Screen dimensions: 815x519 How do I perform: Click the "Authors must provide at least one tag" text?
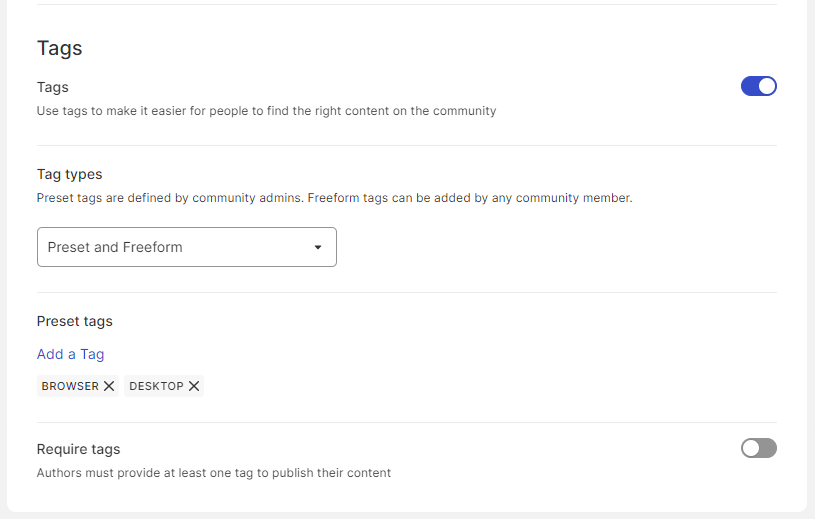tap(213, 472)
